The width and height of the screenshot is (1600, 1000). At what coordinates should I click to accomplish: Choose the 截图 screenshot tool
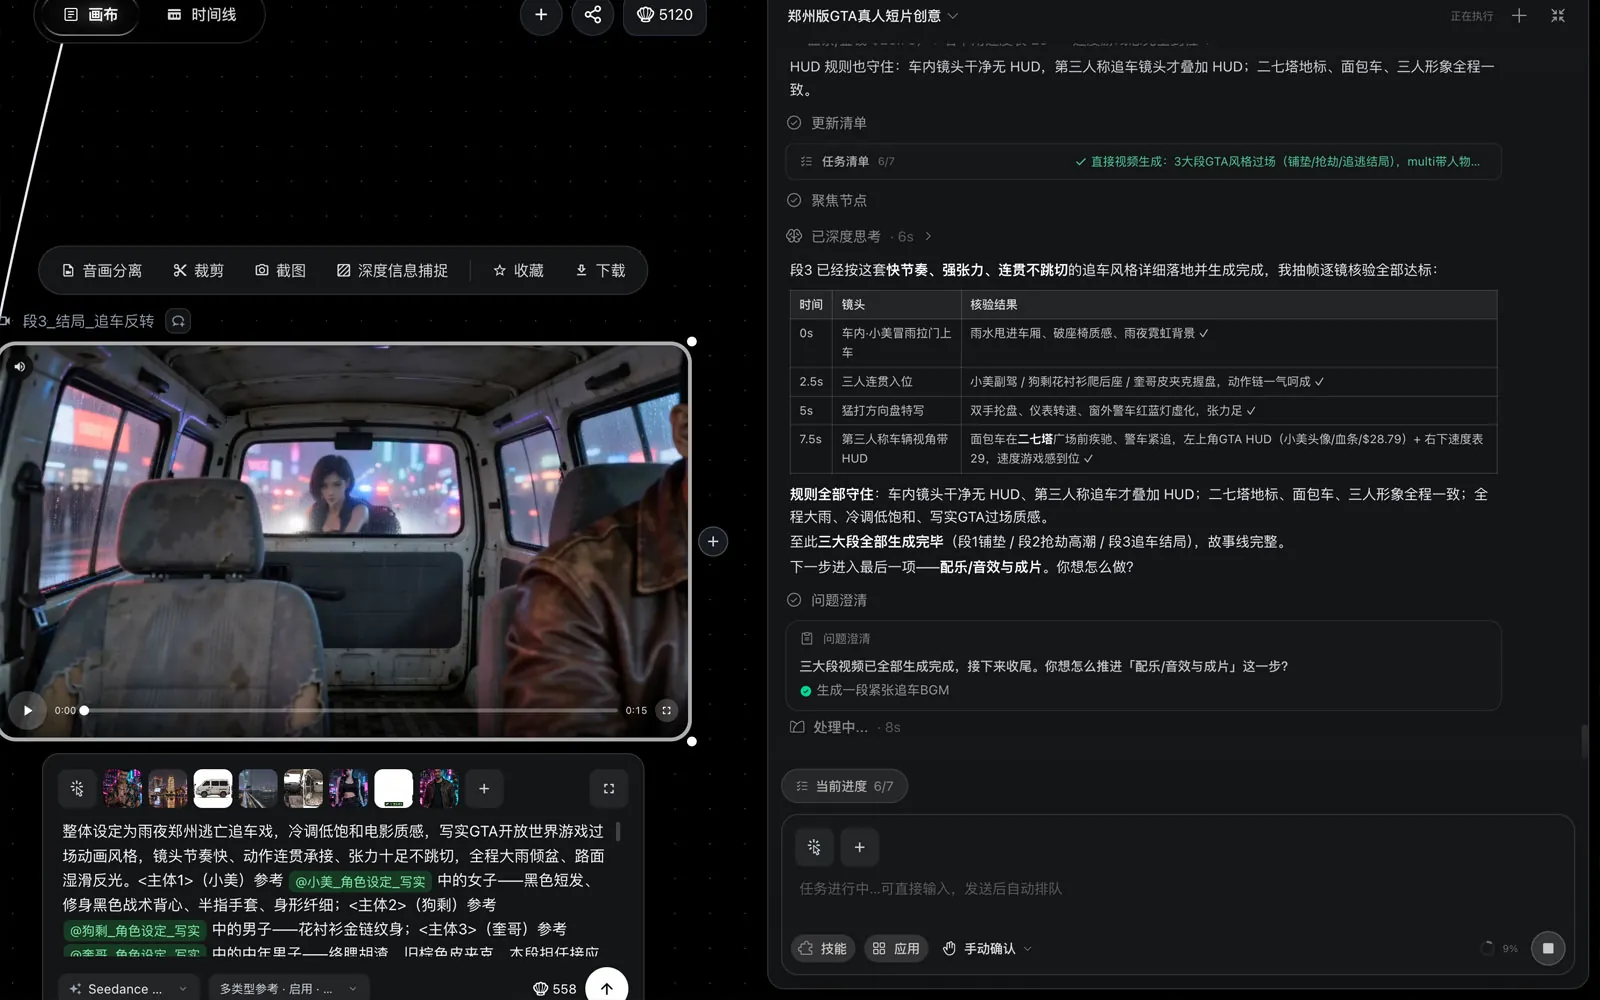click(x=280, y=271)
